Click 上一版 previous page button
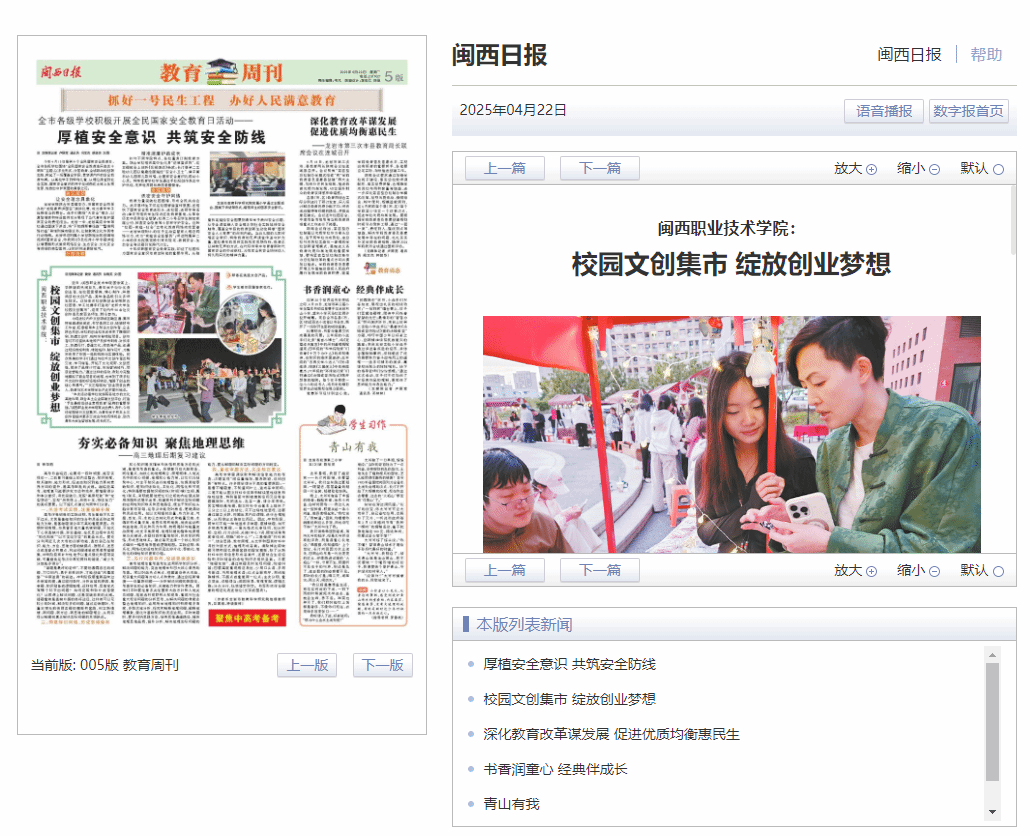1030x836 pixels. point(307,666)
